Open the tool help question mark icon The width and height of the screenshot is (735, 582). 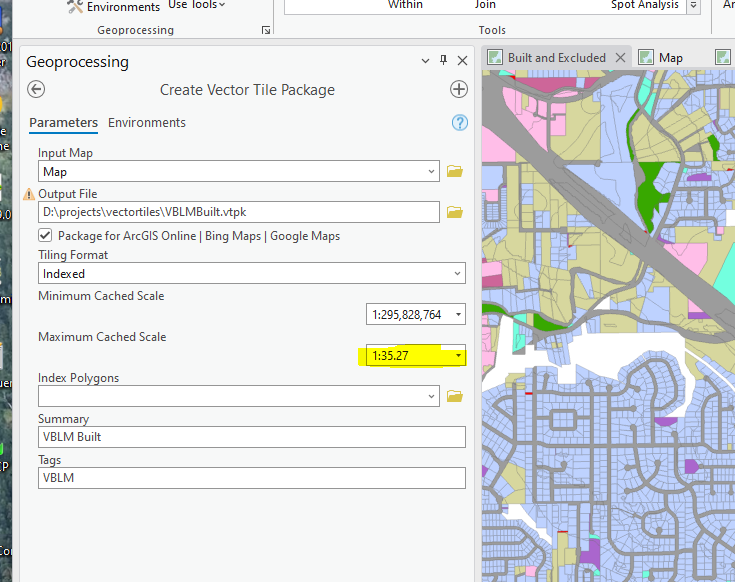(x=460, y=123)
